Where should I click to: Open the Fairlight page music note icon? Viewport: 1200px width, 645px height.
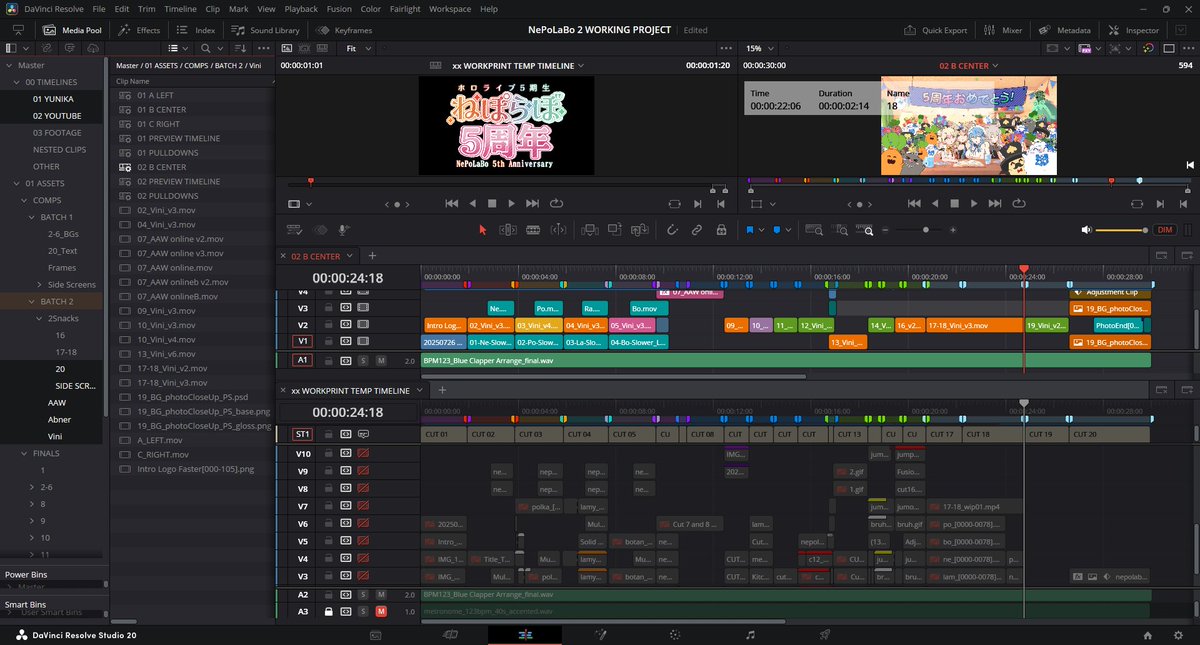pyautogui.click(x=750, y=635)
